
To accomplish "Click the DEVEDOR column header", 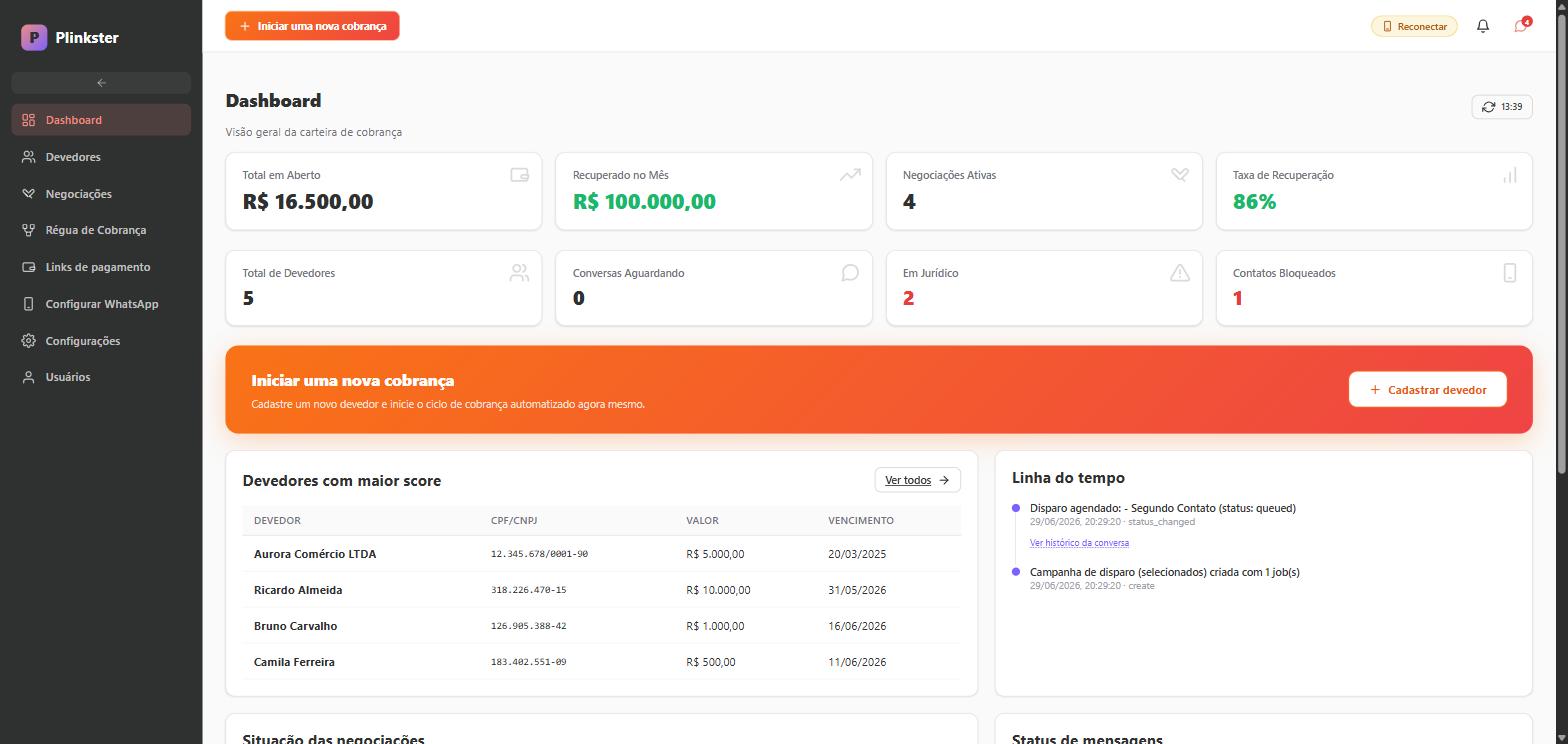I will 277,521.
